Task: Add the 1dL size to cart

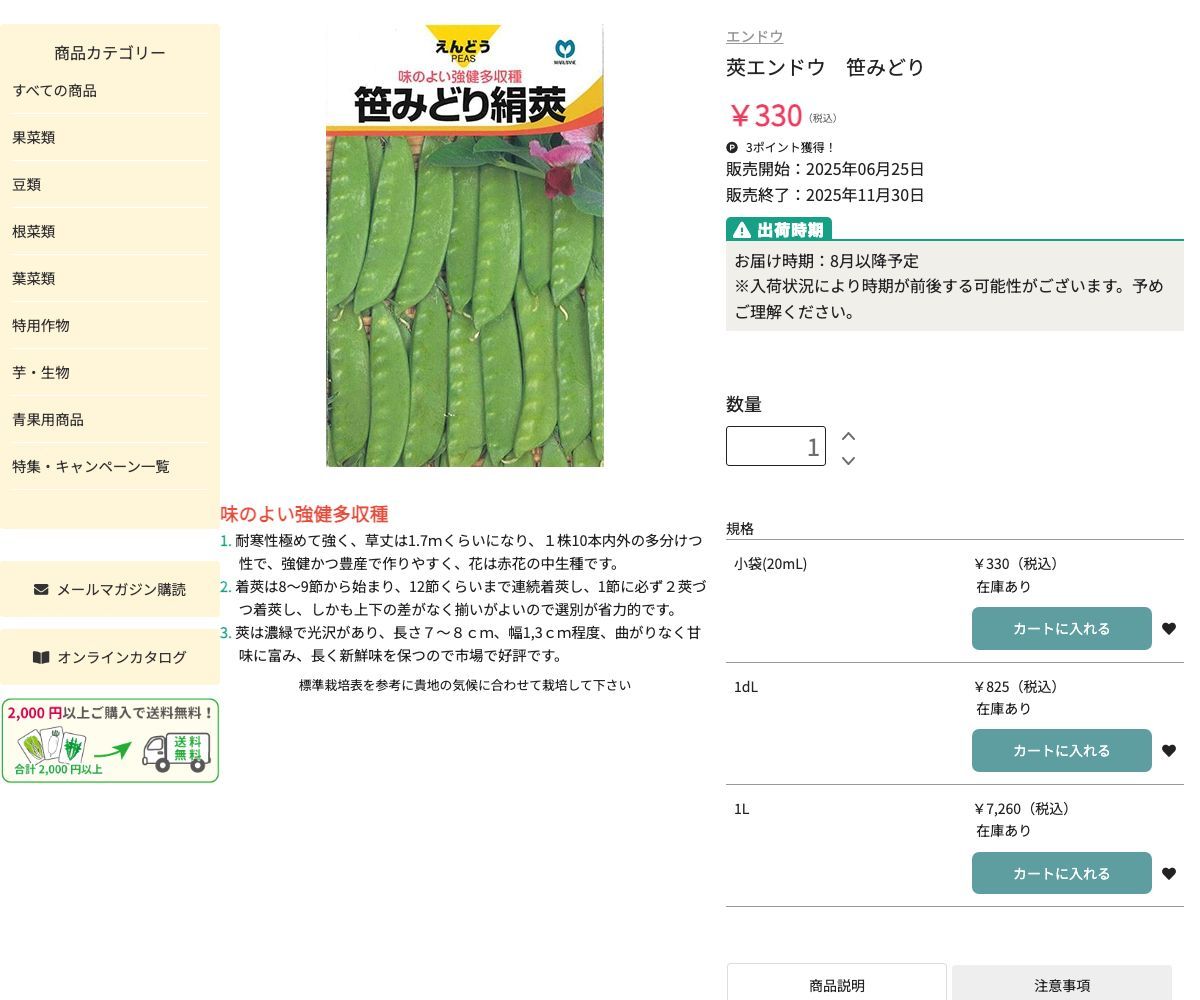Action: point(1061,751)
